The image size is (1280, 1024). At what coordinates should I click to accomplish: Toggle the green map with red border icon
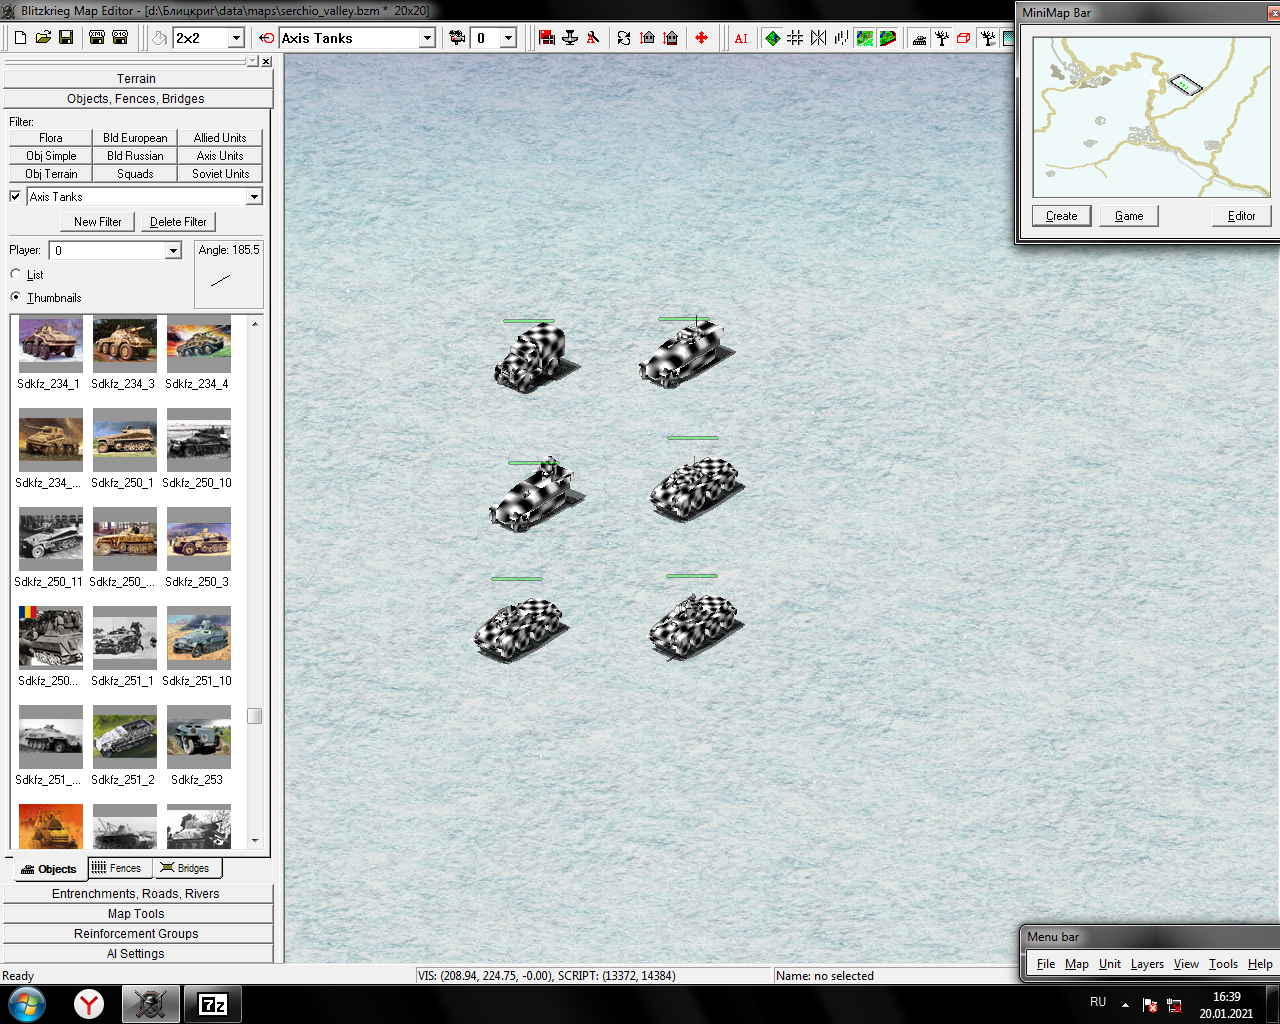coord(887,38)
